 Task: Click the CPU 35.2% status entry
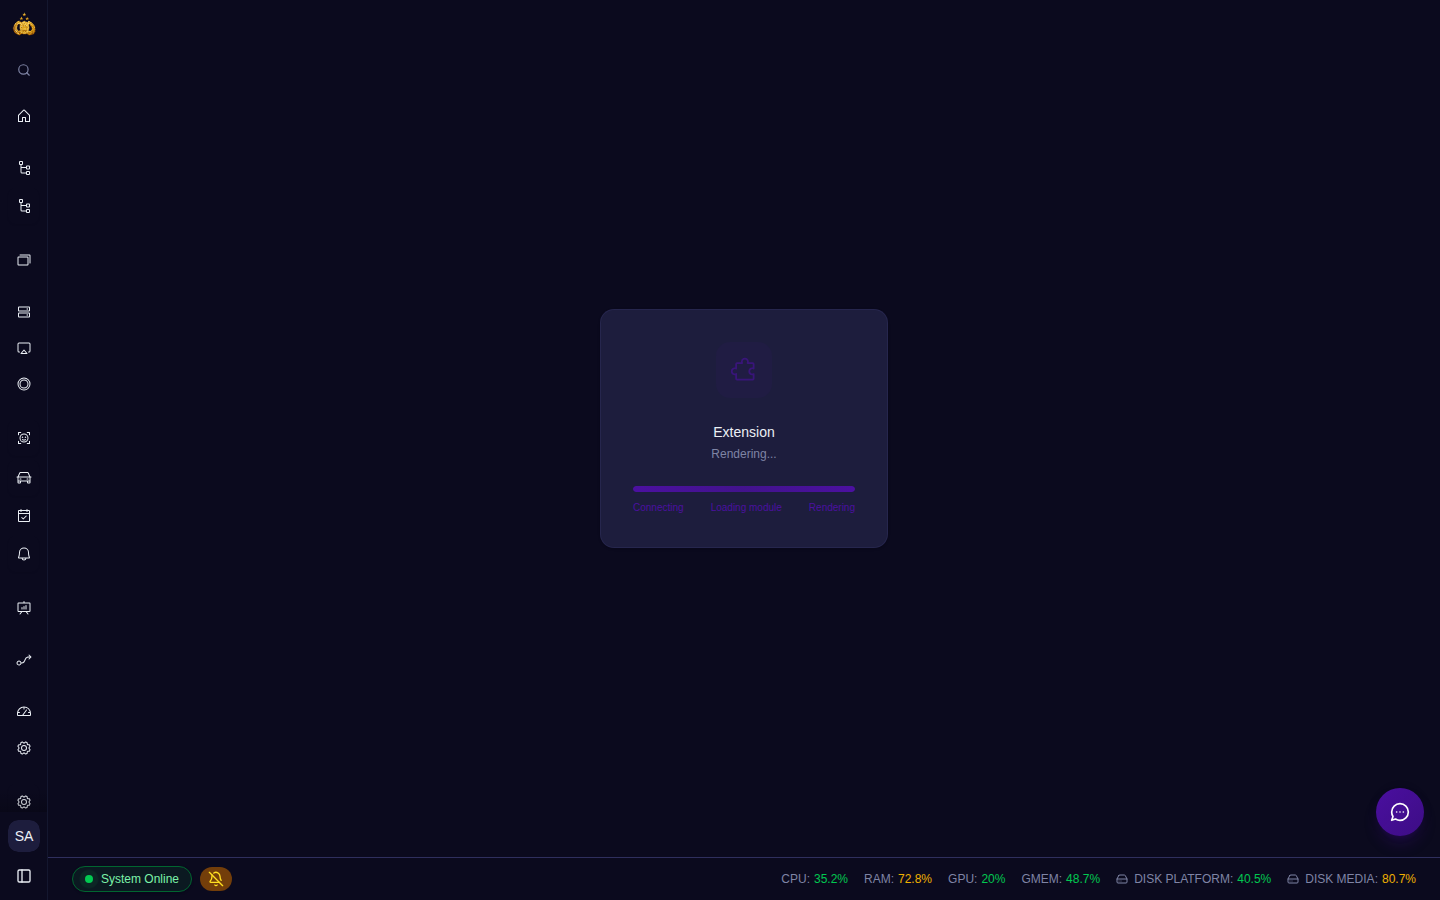814,879
